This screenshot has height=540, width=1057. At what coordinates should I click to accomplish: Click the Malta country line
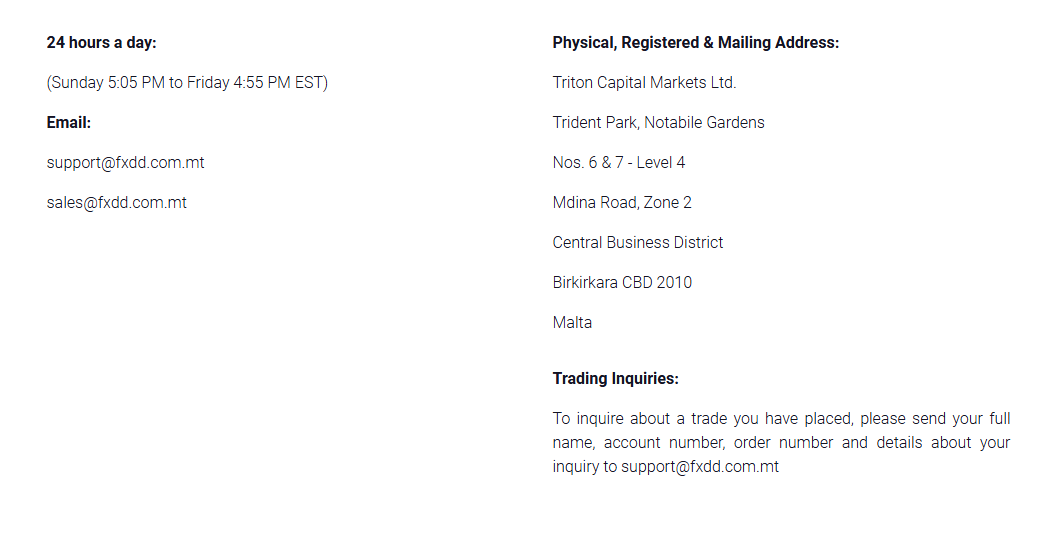point(572,322)
